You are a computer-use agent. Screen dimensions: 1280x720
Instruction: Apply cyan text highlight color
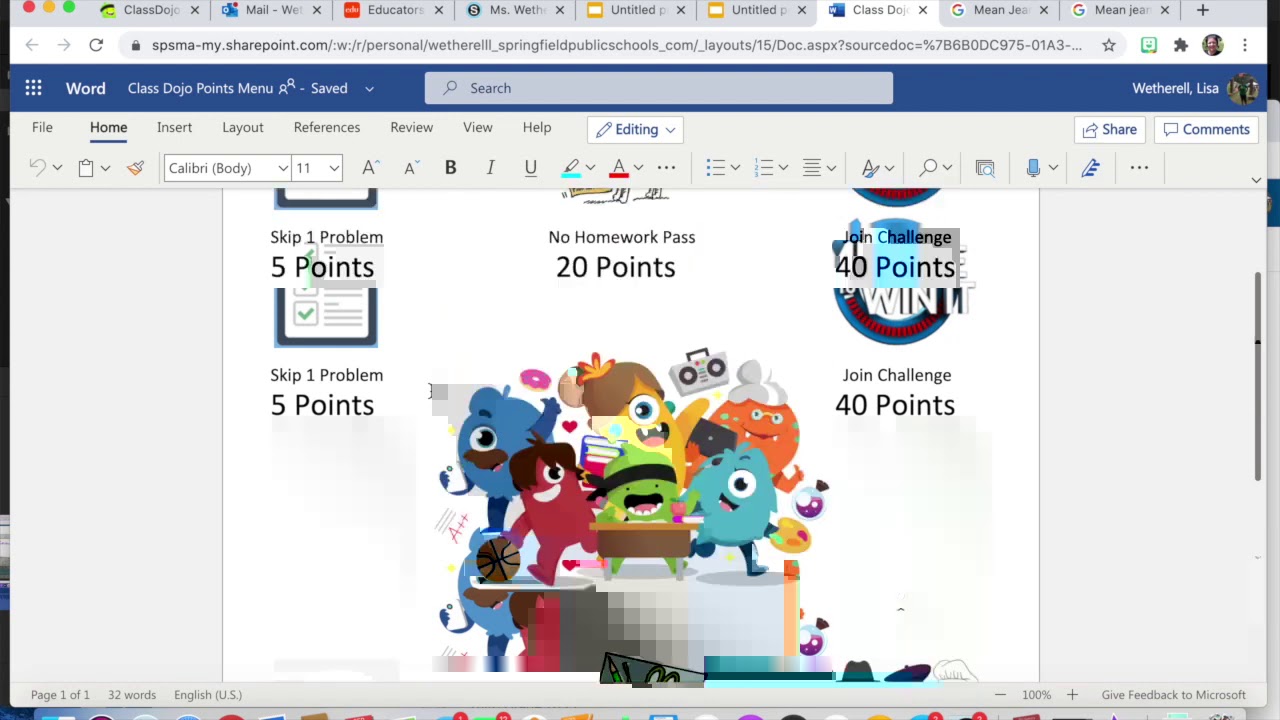(571, 168)
